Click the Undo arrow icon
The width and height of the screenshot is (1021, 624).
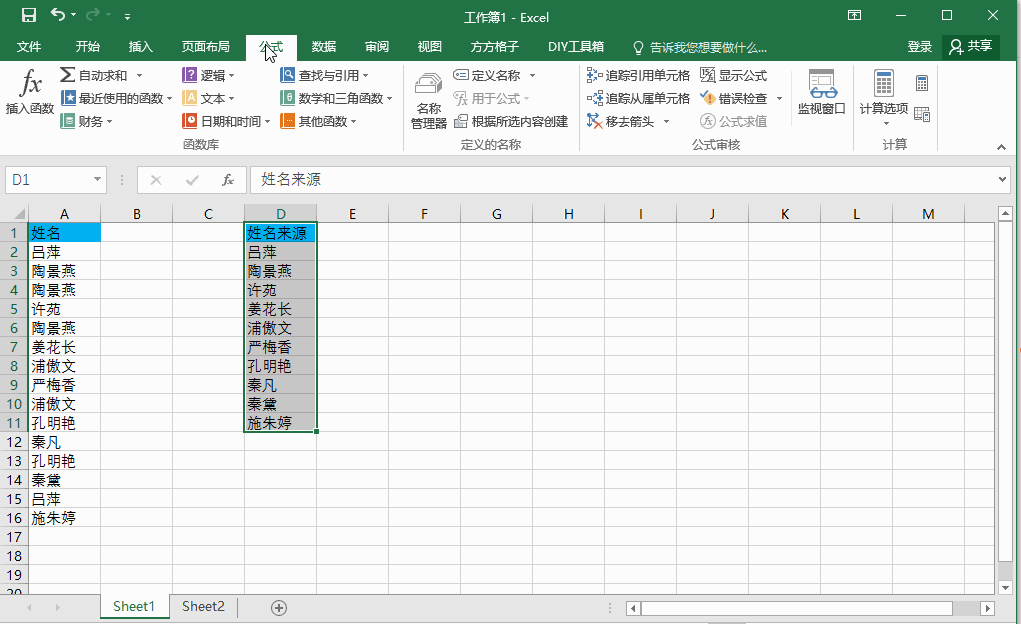[x=57, y=14]
